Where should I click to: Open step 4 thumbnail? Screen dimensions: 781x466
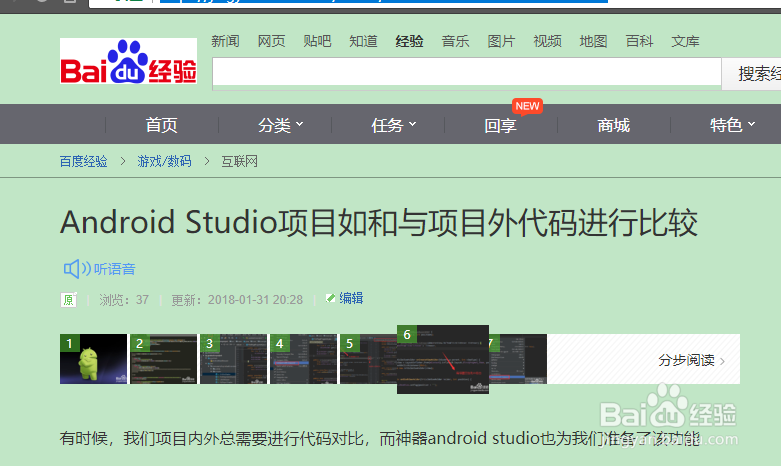(303, 359)
